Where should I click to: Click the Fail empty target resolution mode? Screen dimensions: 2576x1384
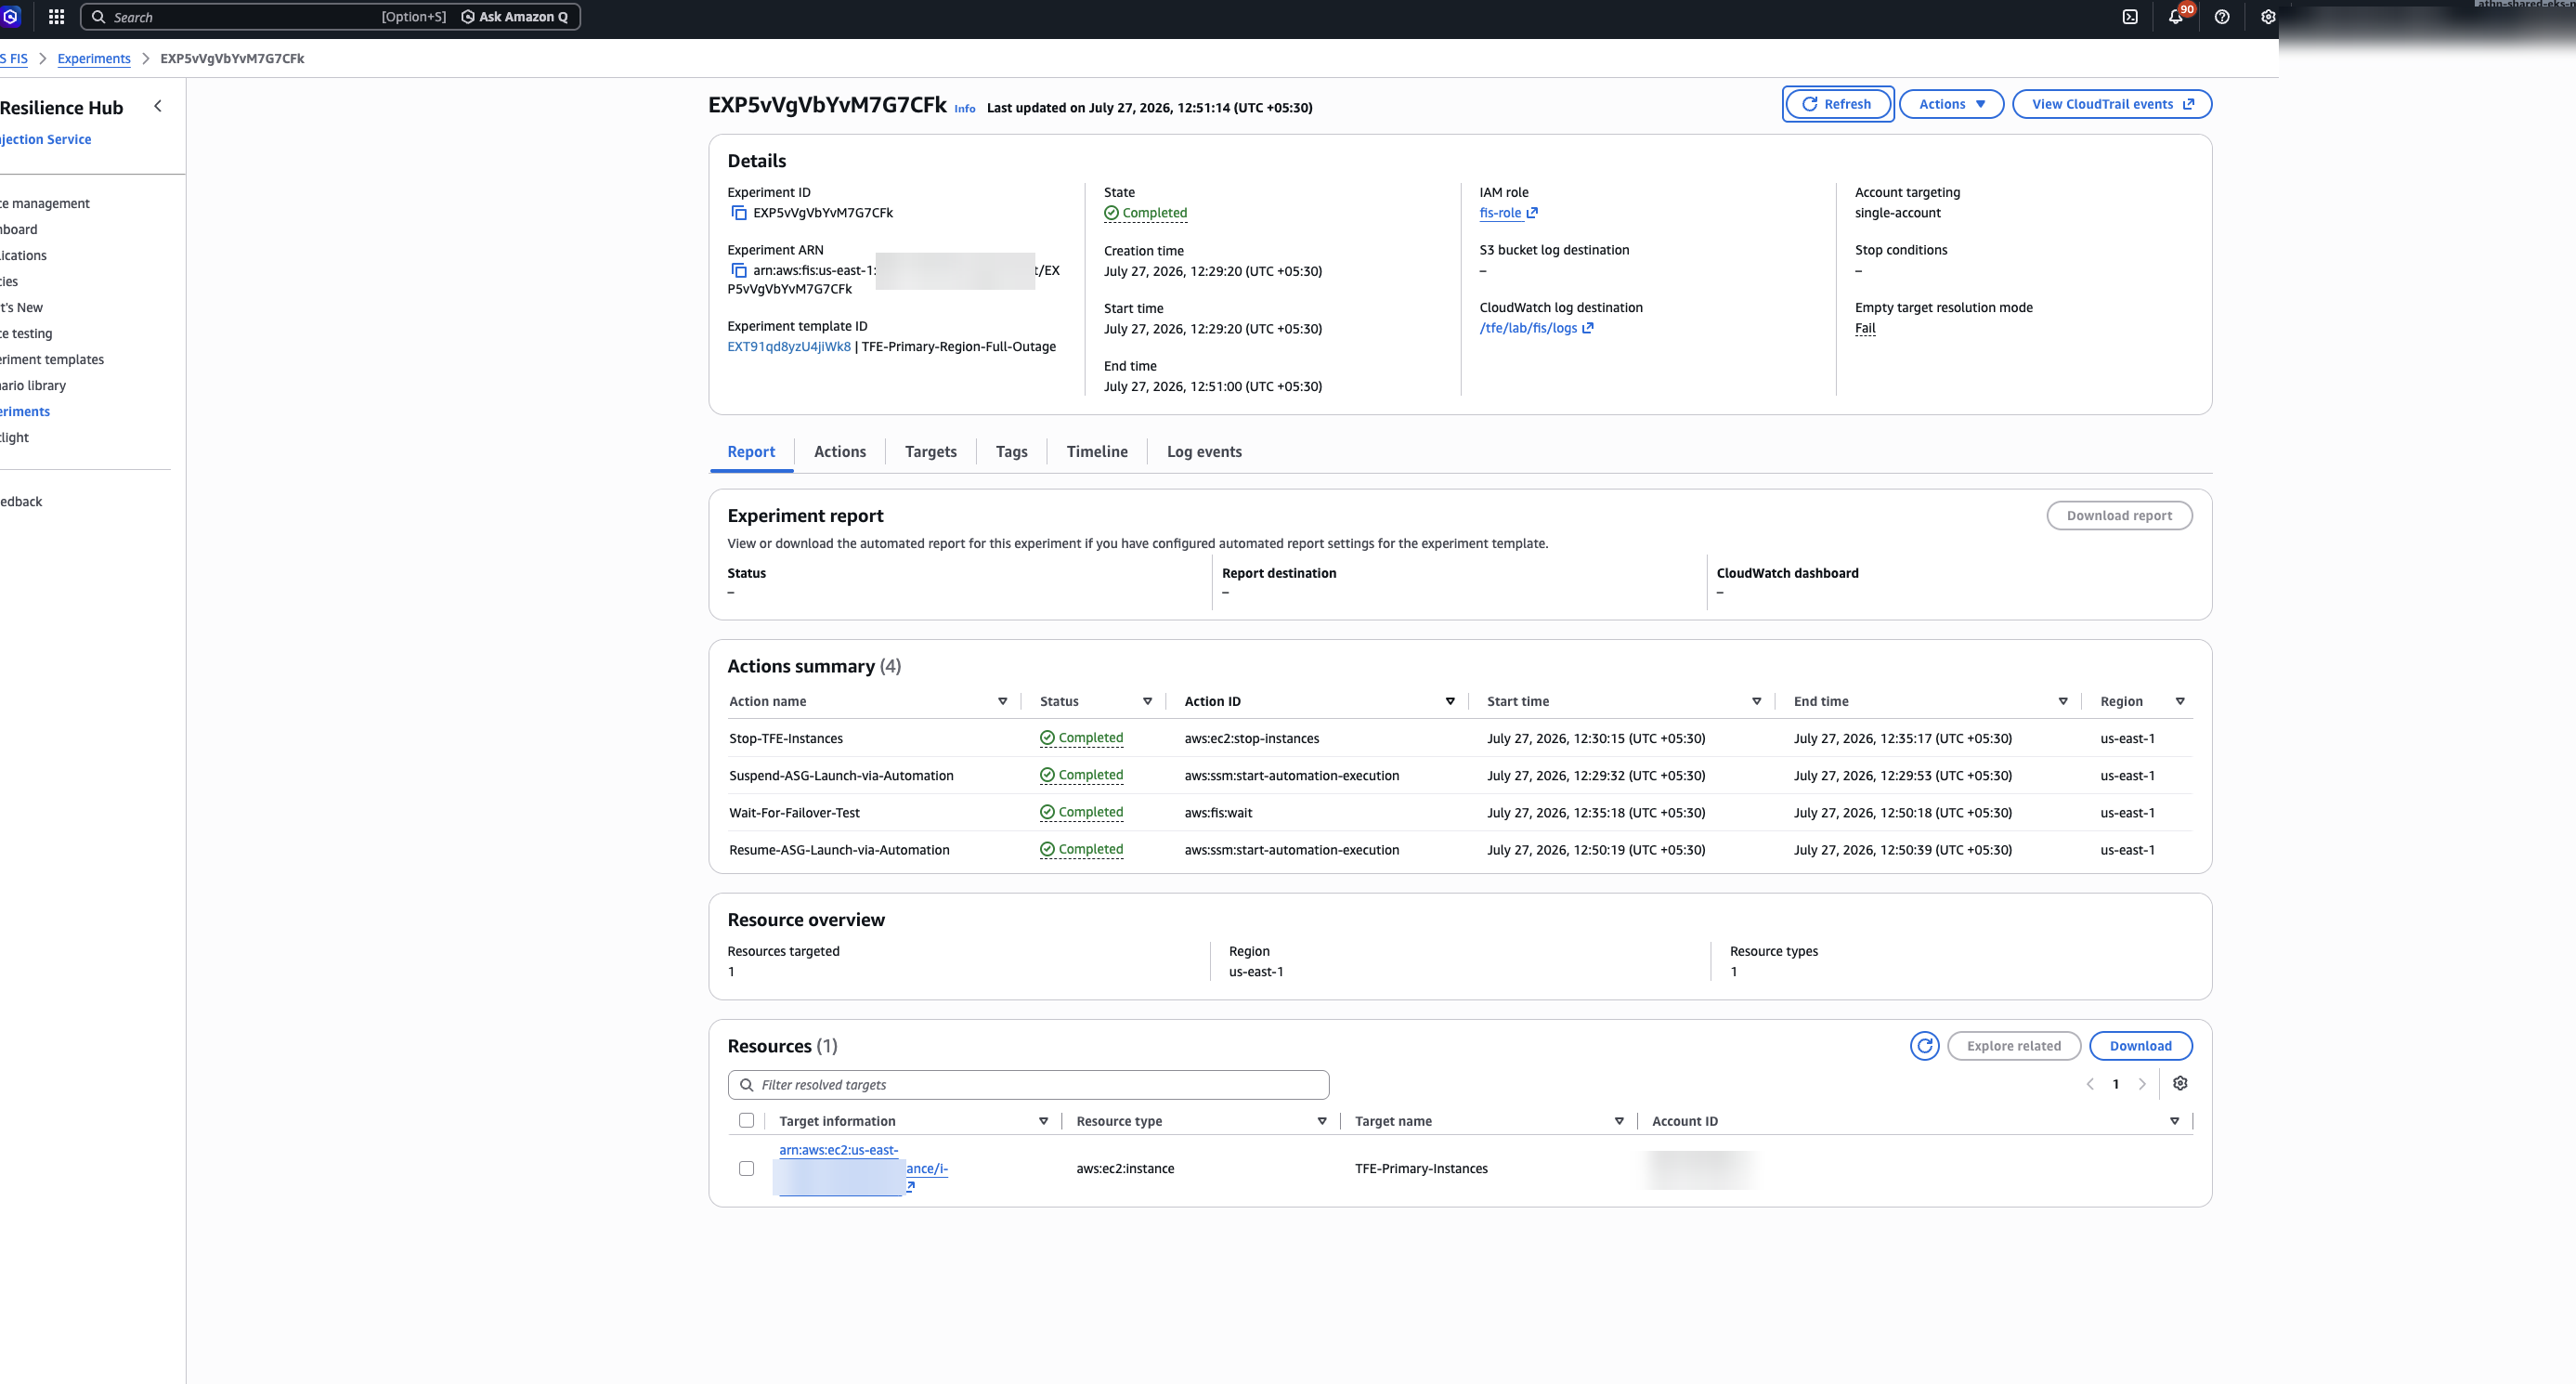coord(1865,328)
